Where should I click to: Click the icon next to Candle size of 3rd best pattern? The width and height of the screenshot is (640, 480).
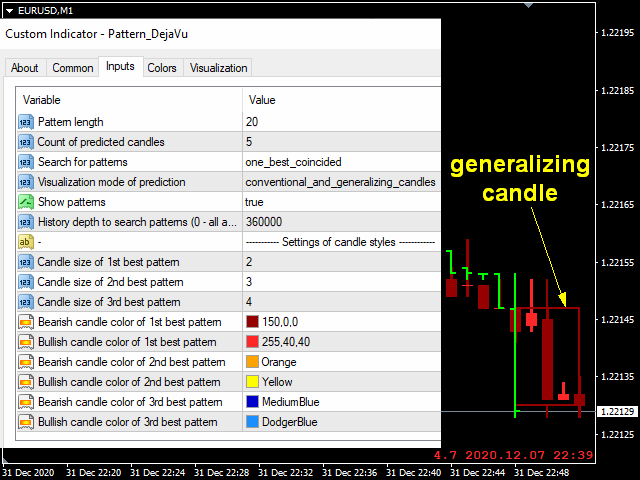(x=26, y=302)
